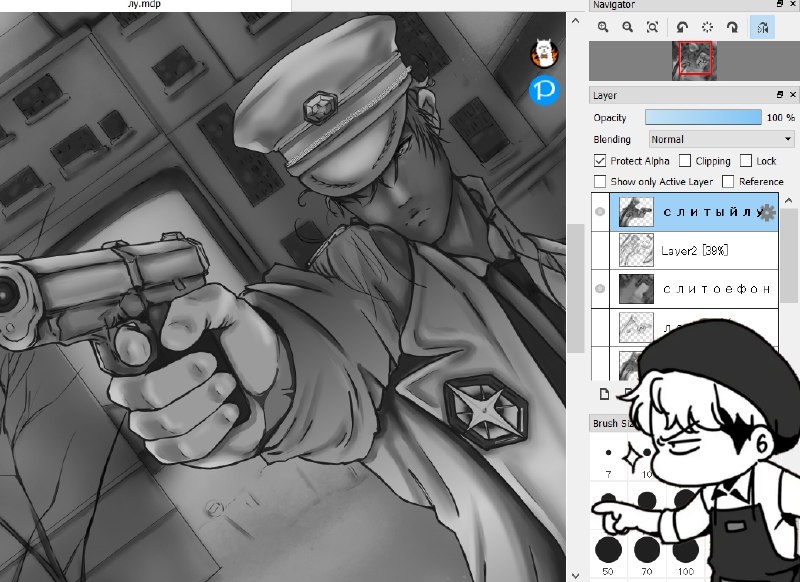Click the zoom out magnifier in Navigator

(628, 27)
